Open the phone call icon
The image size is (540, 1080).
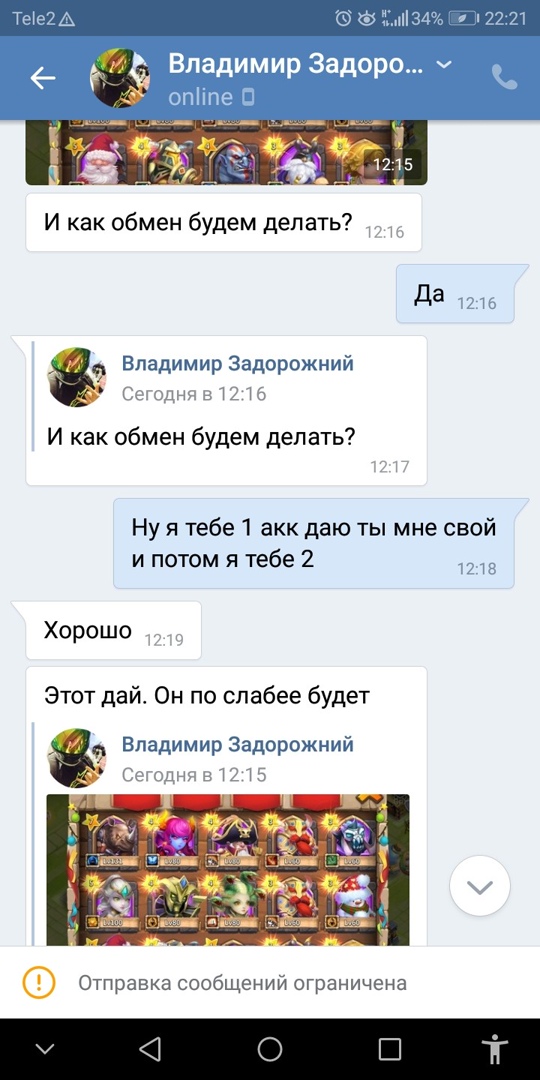[504, 77]
